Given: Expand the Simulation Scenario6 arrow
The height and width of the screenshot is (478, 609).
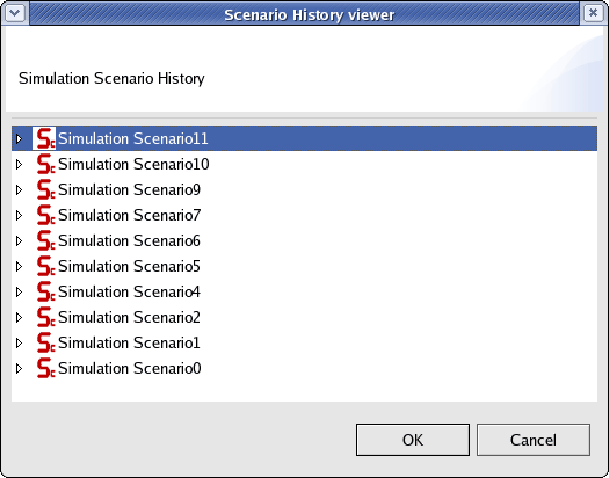Looking at the screenshot, I should pos(19,241).
